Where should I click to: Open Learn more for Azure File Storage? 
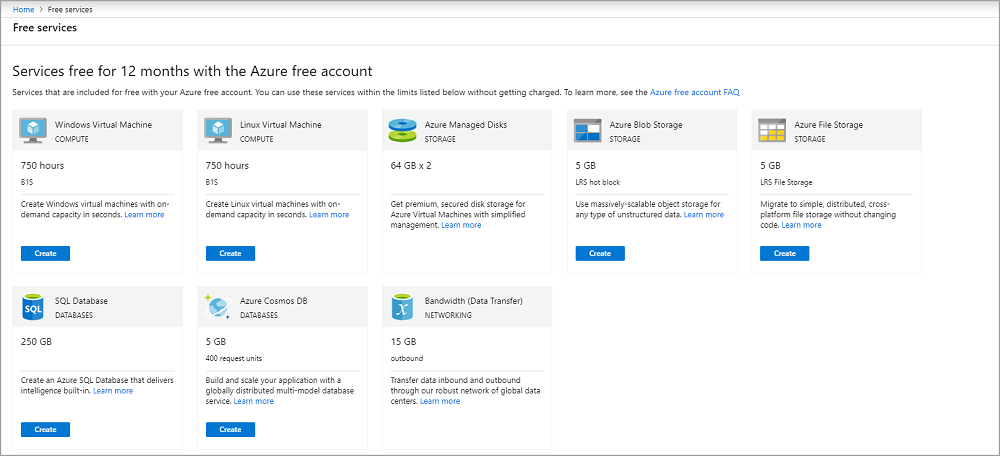click(x=802, y=225)
